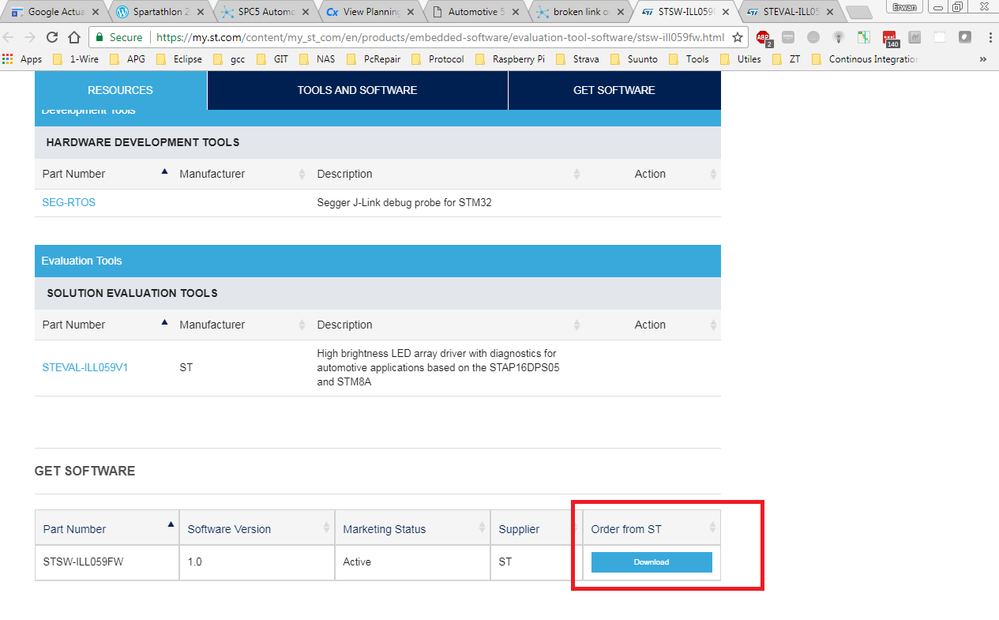
Task: Open the Adblock Plus extension
Action: [763, 38]
